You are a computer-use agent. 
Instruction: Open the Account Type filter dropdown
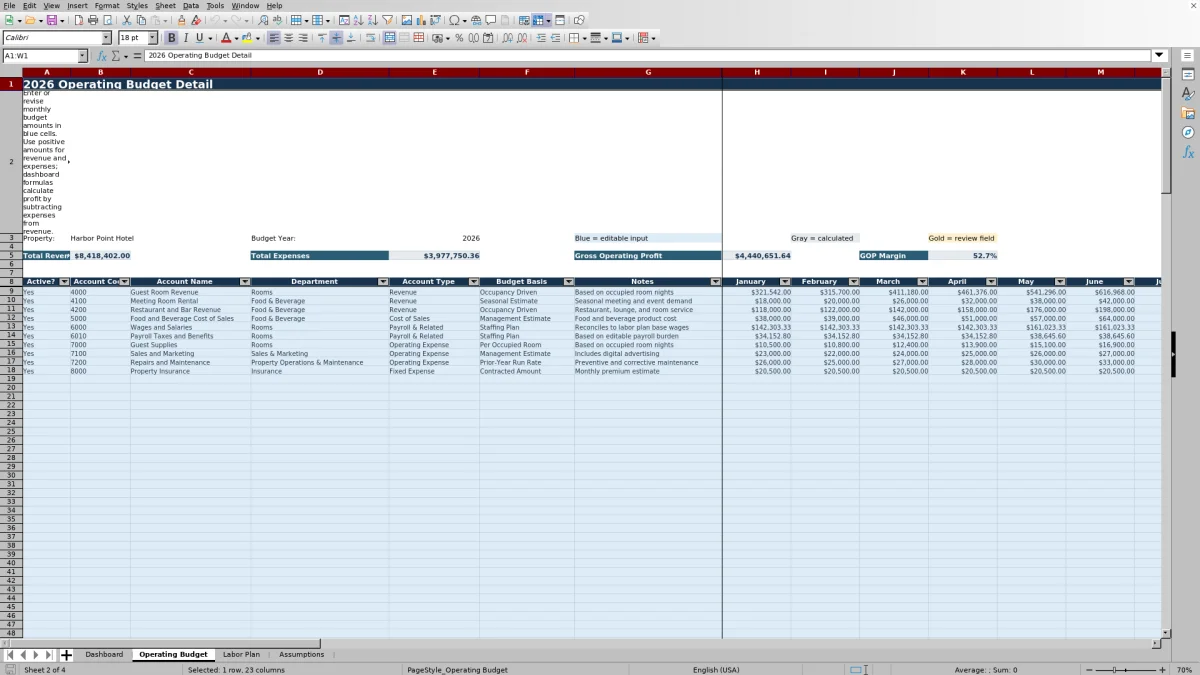473,282
